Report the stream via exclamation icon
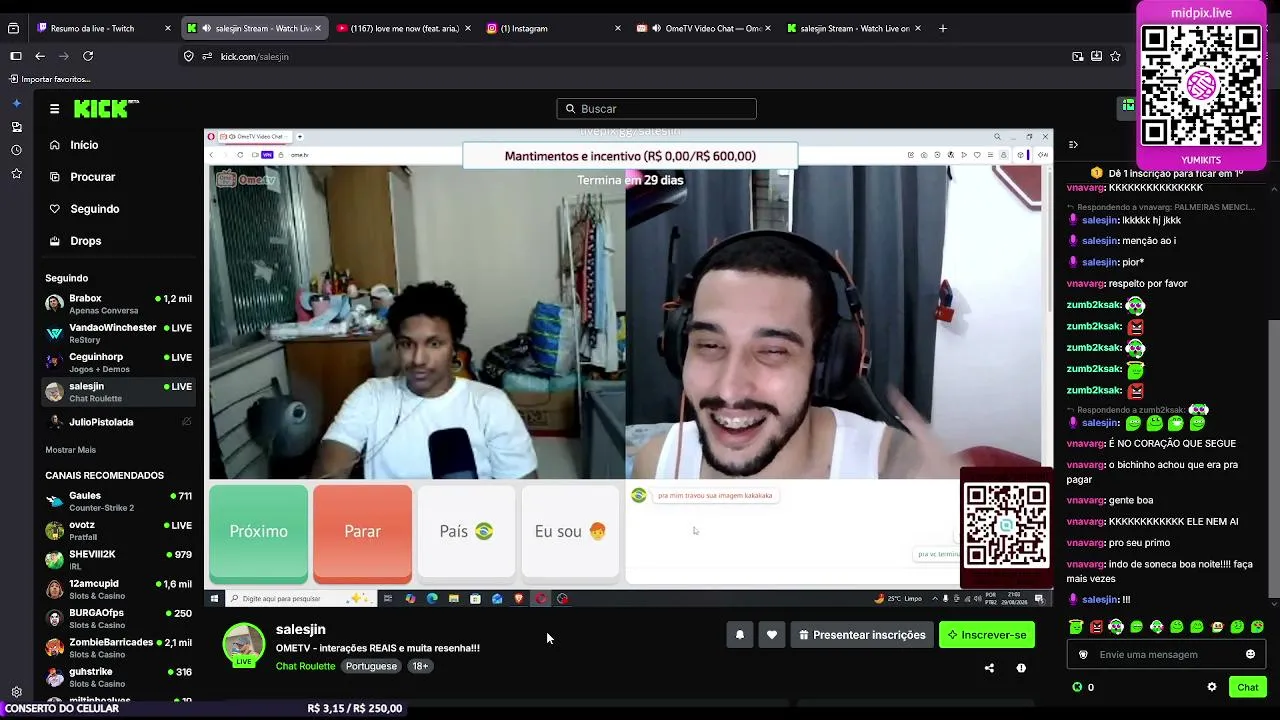Screen dimensions: 1280x720 point(1021,668)
